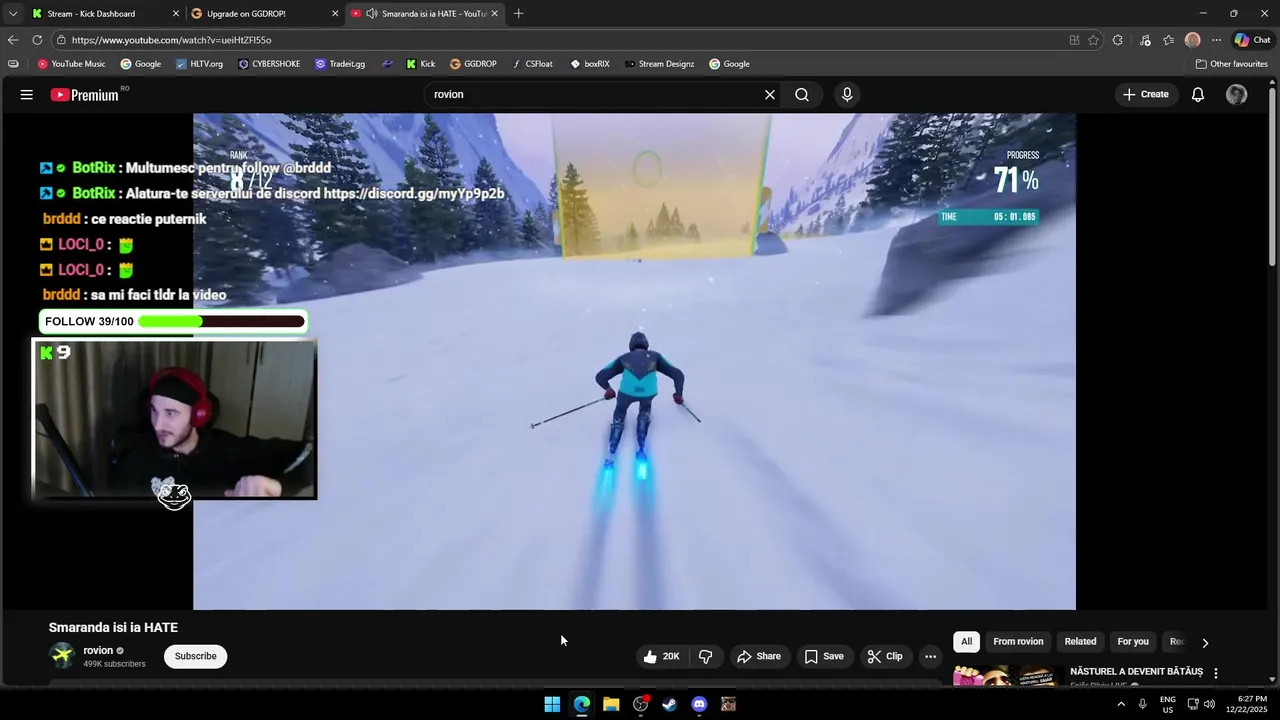This screenshot has width=1280, height=720.
Task: Select the From rovion chip
Action: pyautogui.click(x=1018, y=642)
